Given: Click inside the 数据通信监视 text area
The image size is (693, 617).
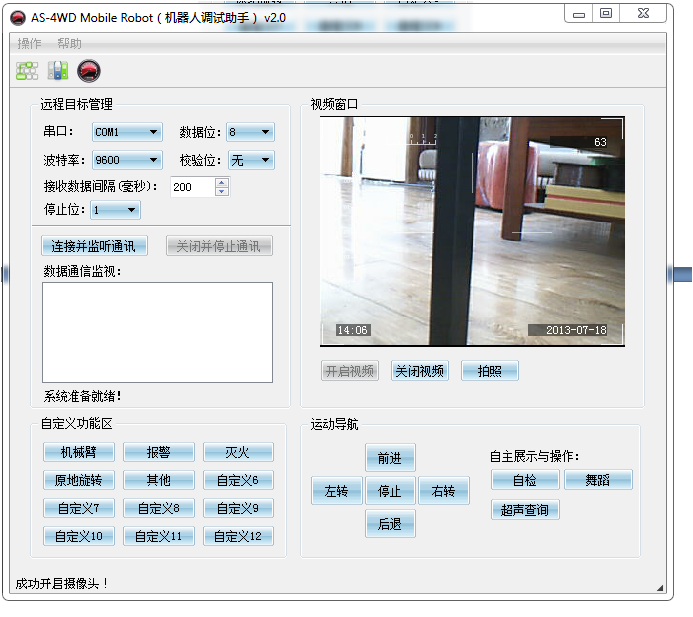Looking at the screenshot, I should coord(157,332).
